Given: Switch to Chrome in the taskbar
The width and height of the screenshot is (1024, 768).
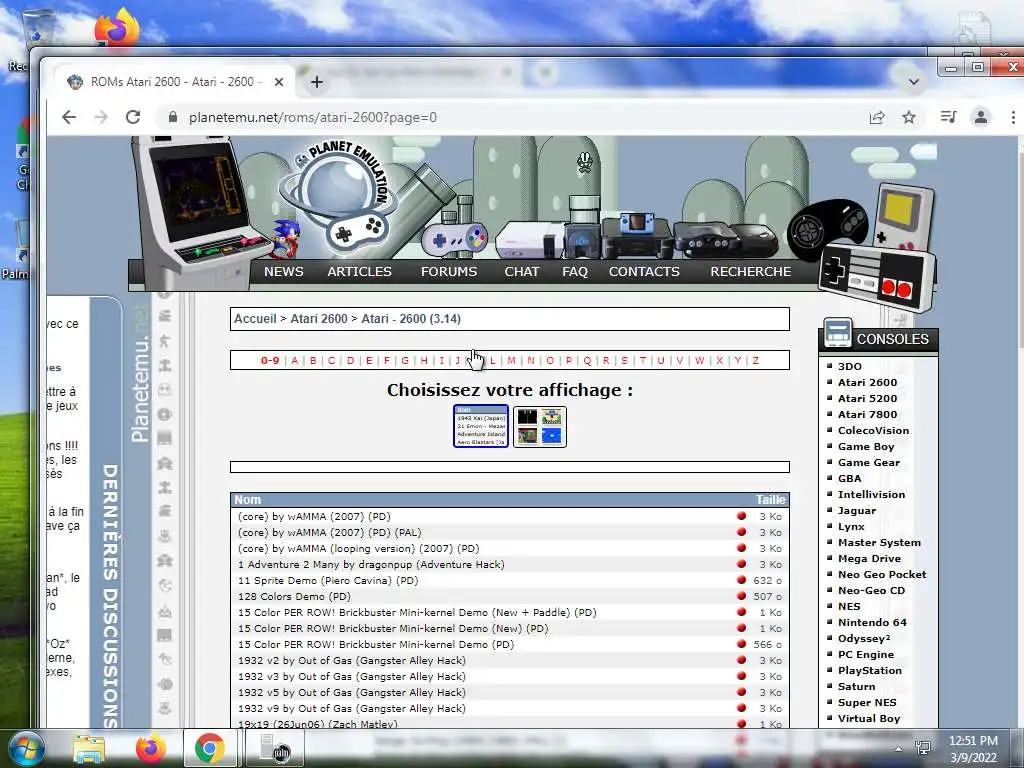Looking at the screenshot, I should (x=210, y=748).
